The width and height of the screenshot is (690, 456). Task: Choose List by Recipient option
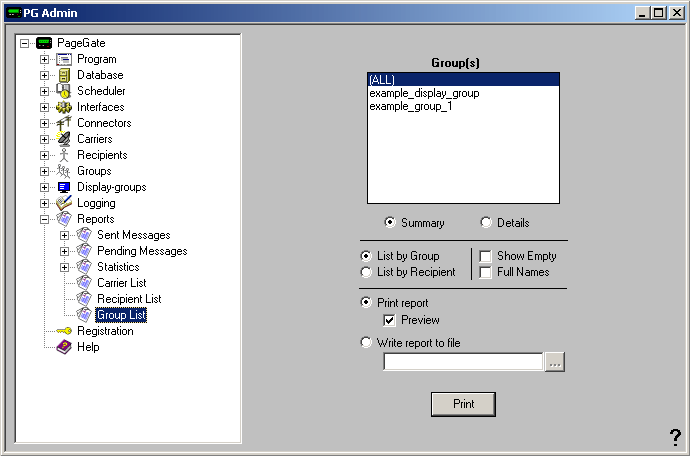coord(366,272)
